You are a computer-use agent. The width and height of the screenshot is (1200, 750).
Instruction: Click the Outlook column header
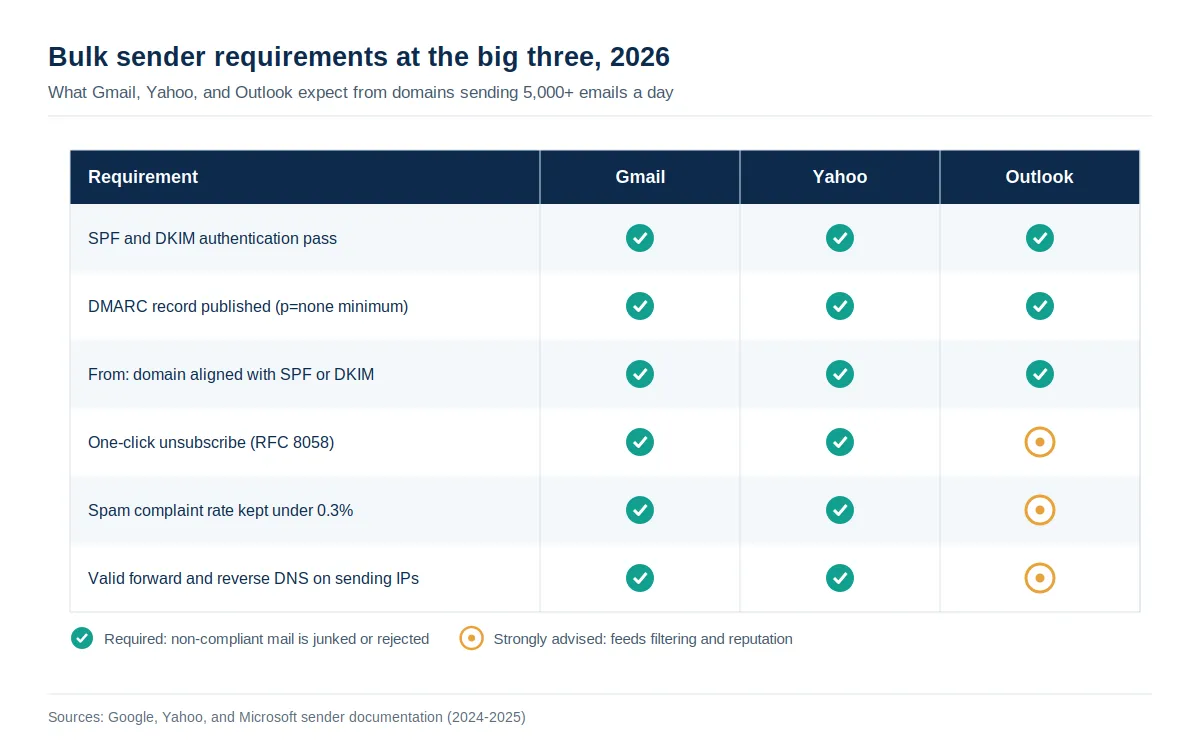(1040, 177)
